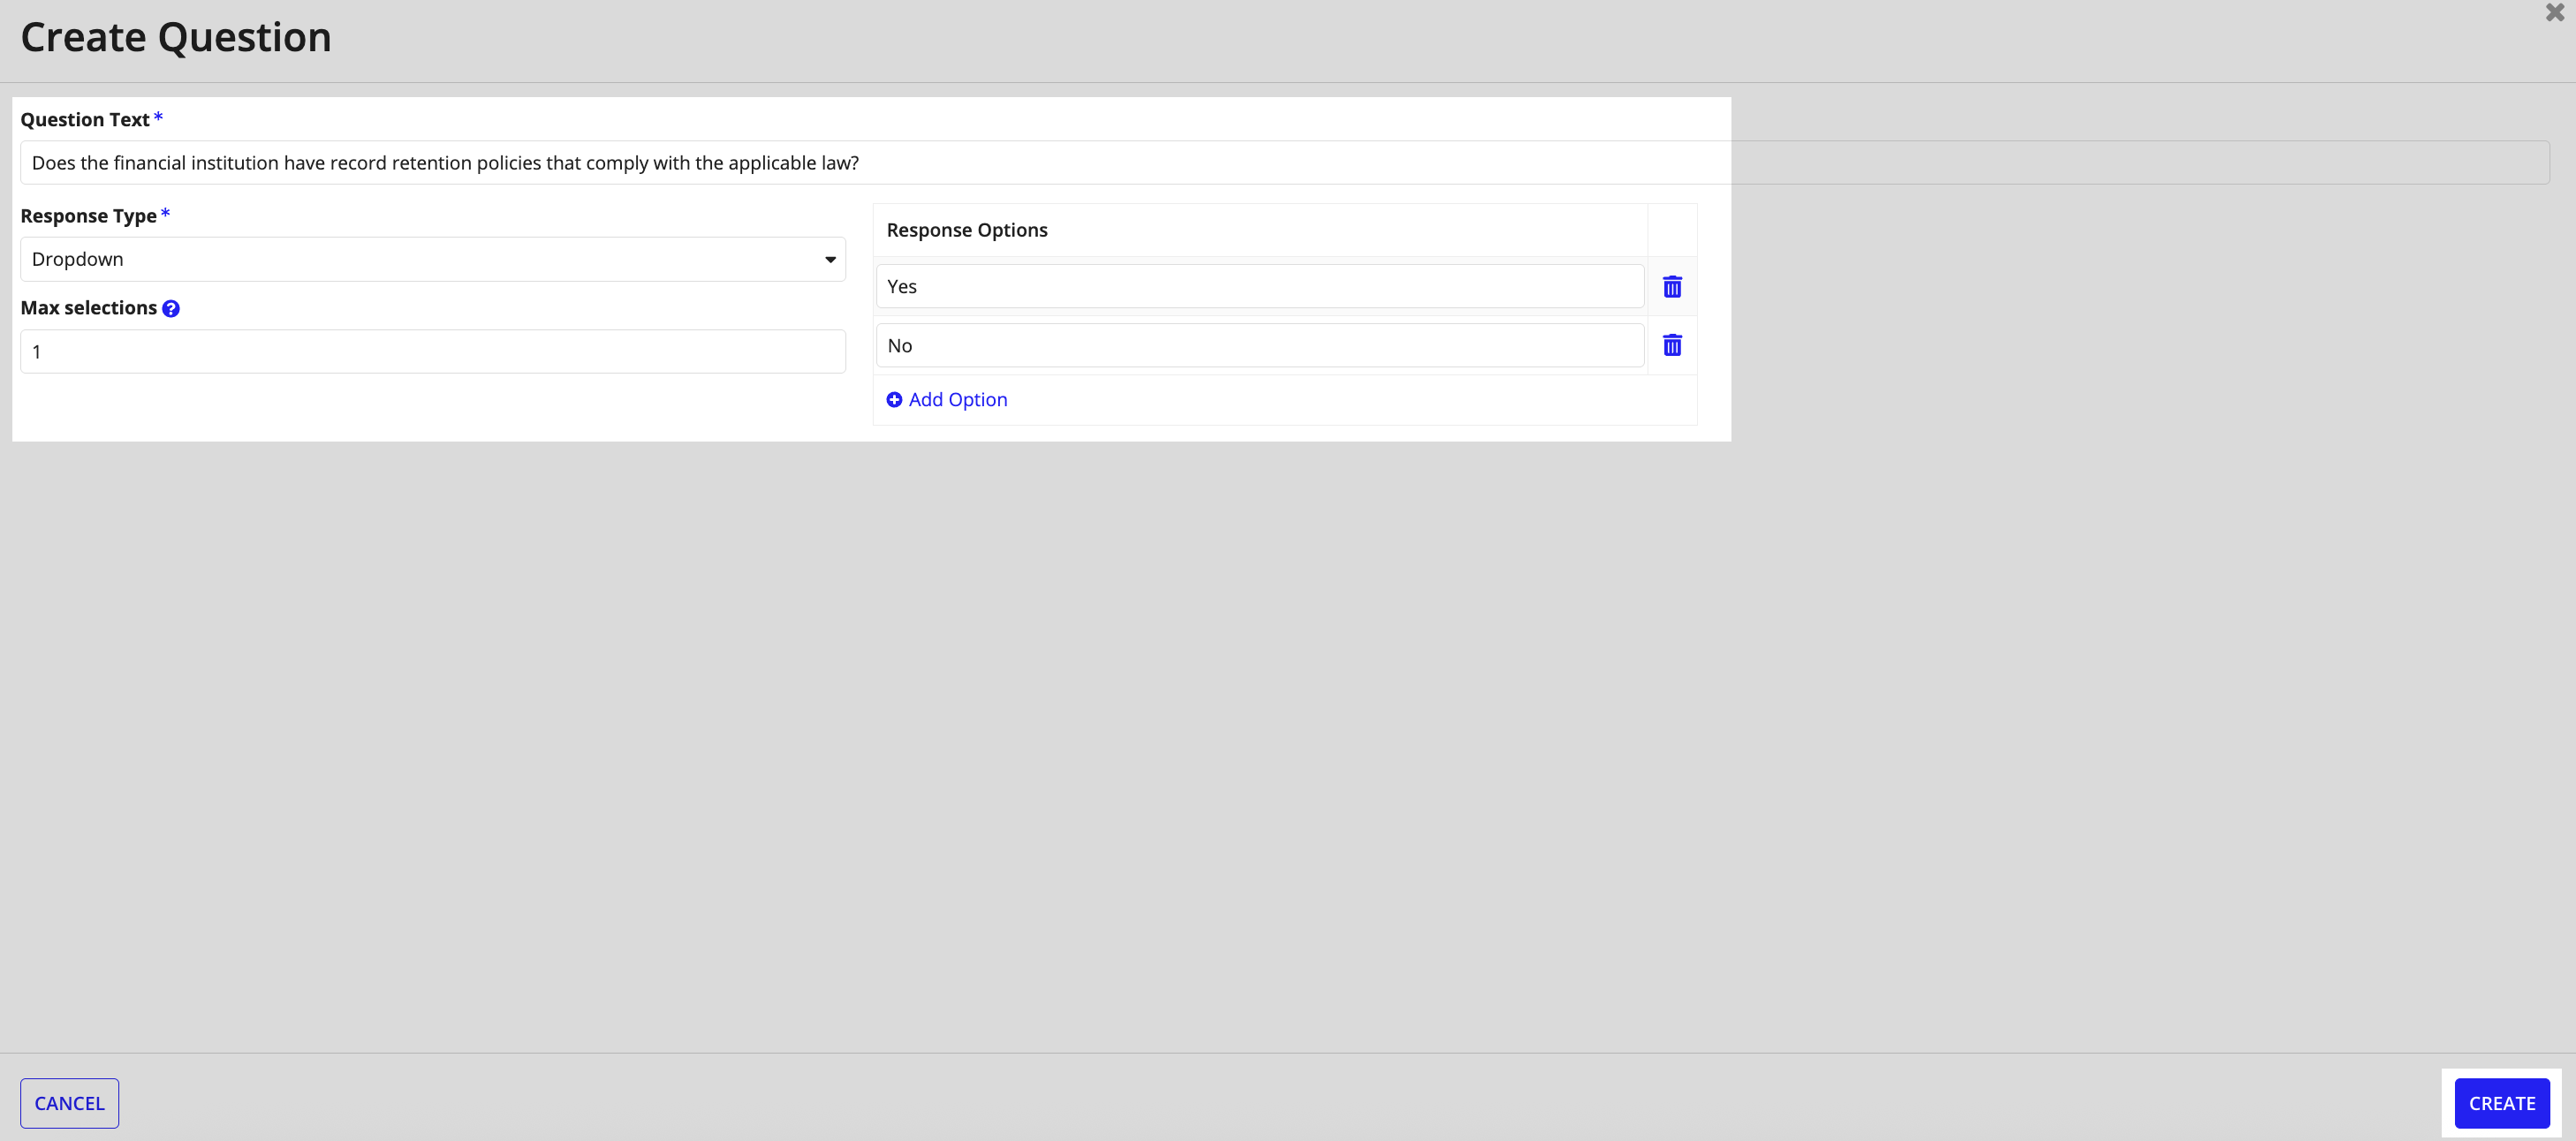Cancel question creation

pyautogui.click(x=69, y=1103)
